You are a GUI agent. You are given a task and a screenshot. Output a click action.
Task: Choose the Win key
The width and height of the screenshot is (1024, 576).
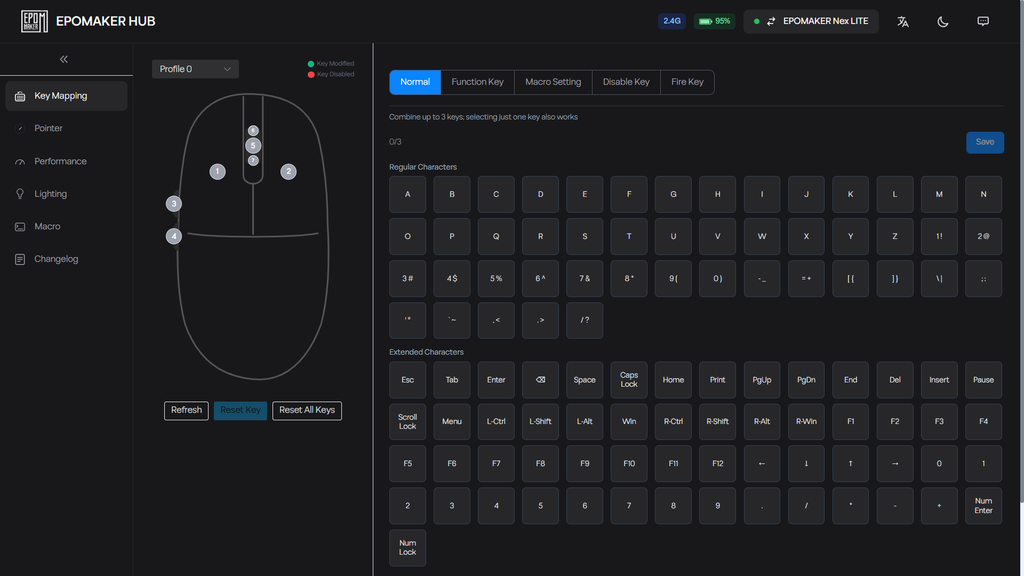[x=629, y=422]
